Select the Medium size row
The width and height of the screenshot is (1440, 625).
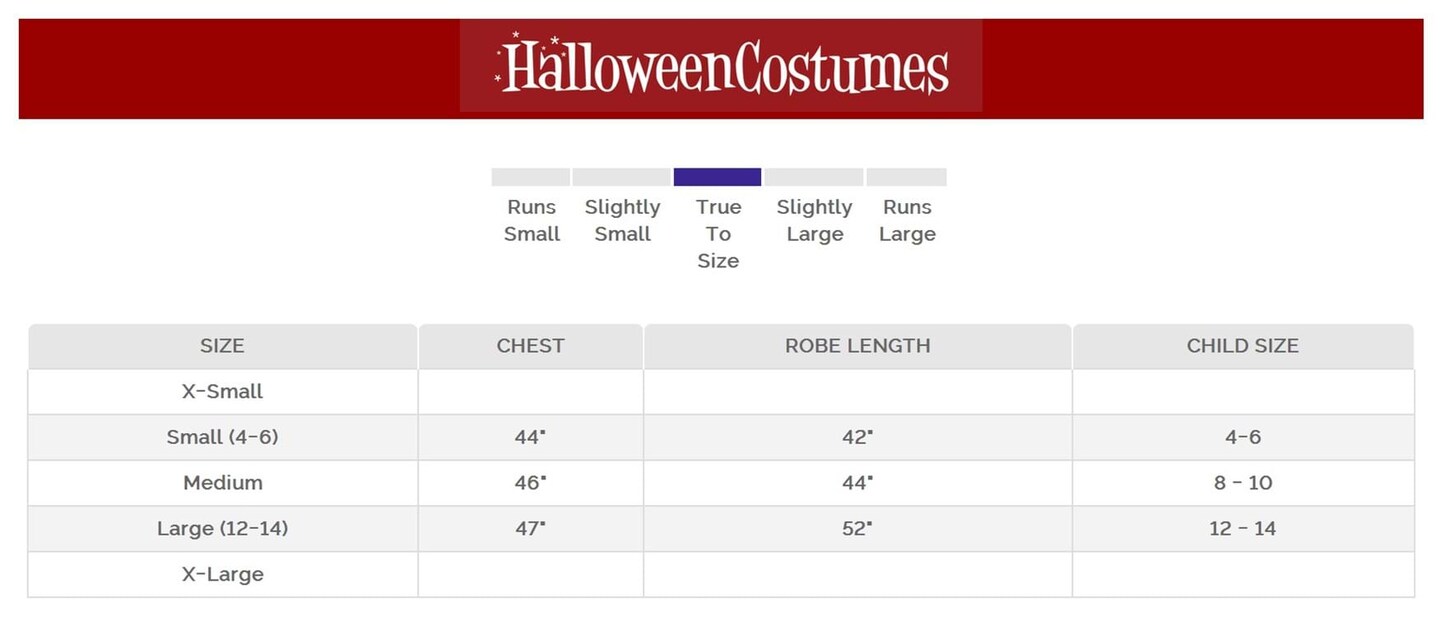(x=222, y=483)
